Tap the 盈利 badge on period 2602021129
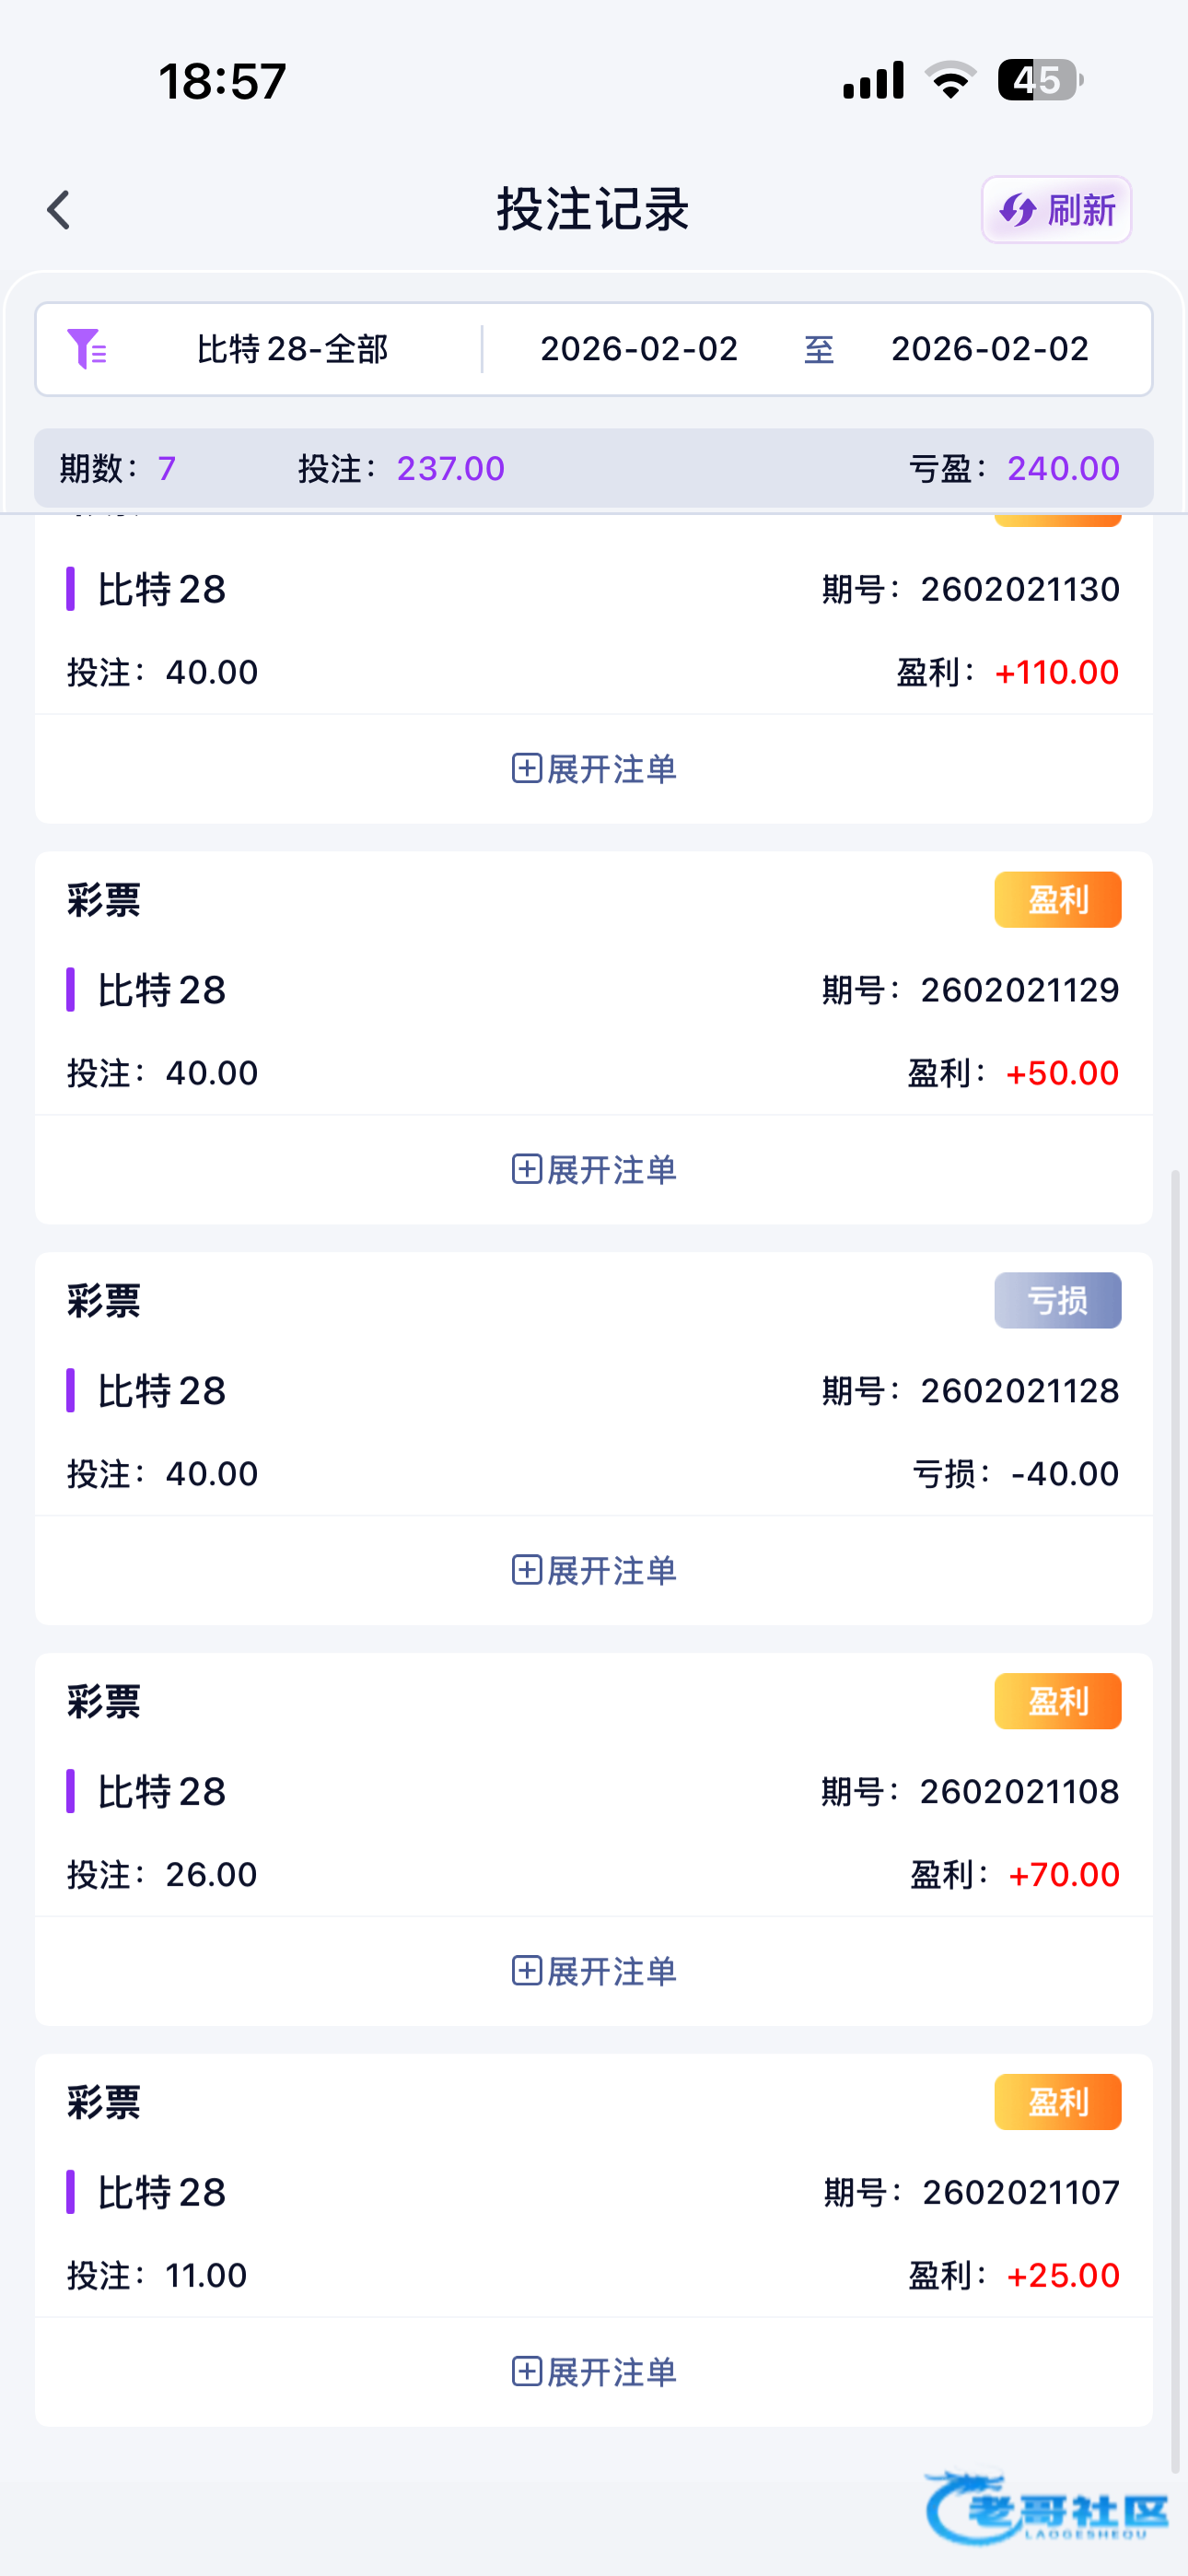Screen dimensions: 1188x2576 1057,900
